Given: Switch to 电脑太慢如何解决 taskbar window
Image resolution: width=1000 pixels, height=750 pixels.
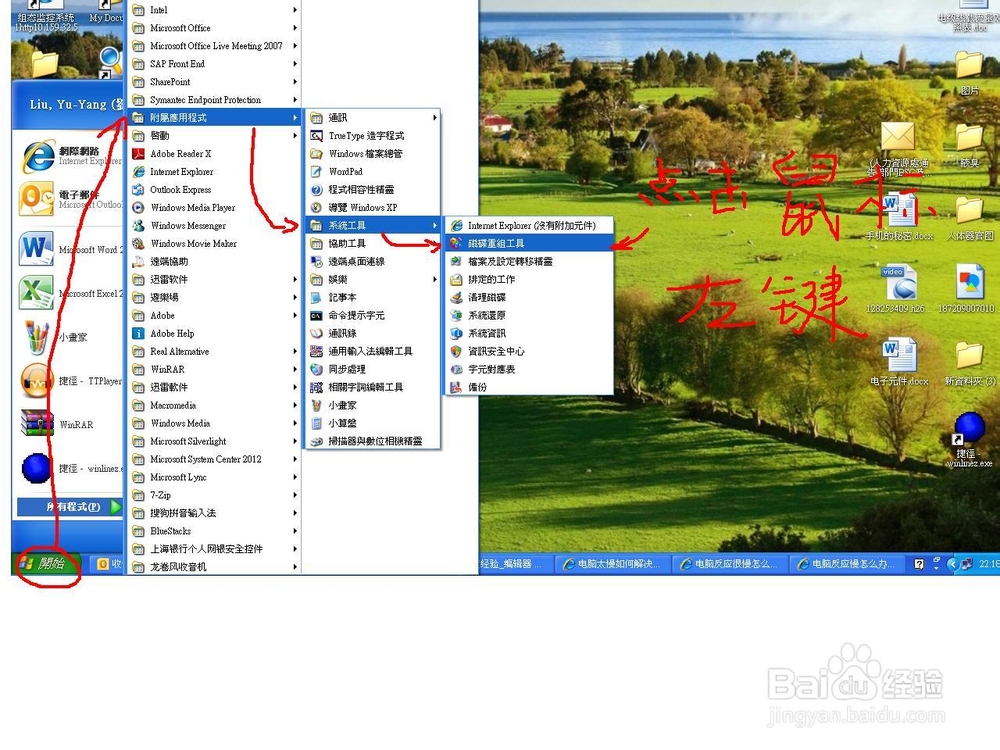Looking at the screenshot, I should coord(614,564).
